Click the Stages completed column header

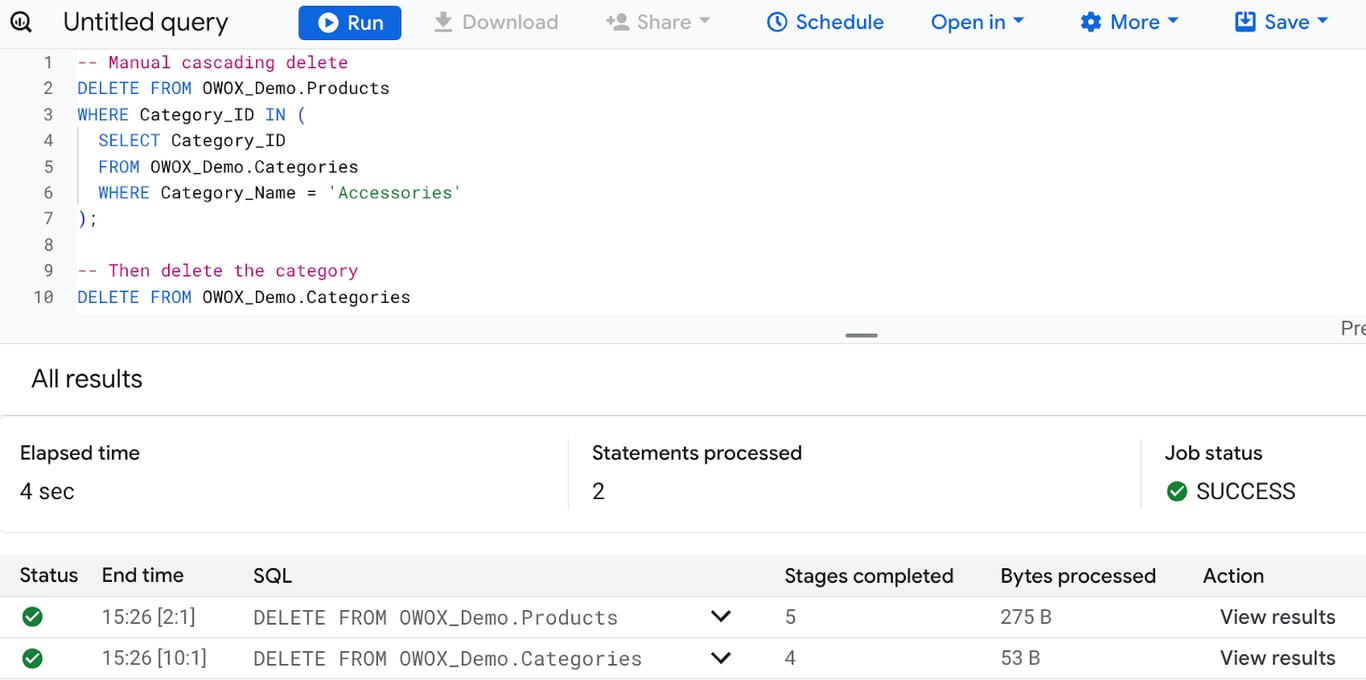tap(869, 575)
